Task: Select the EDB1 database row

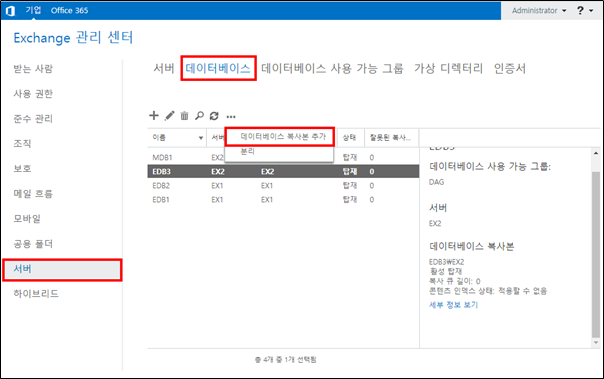Action: pos(283,200)
